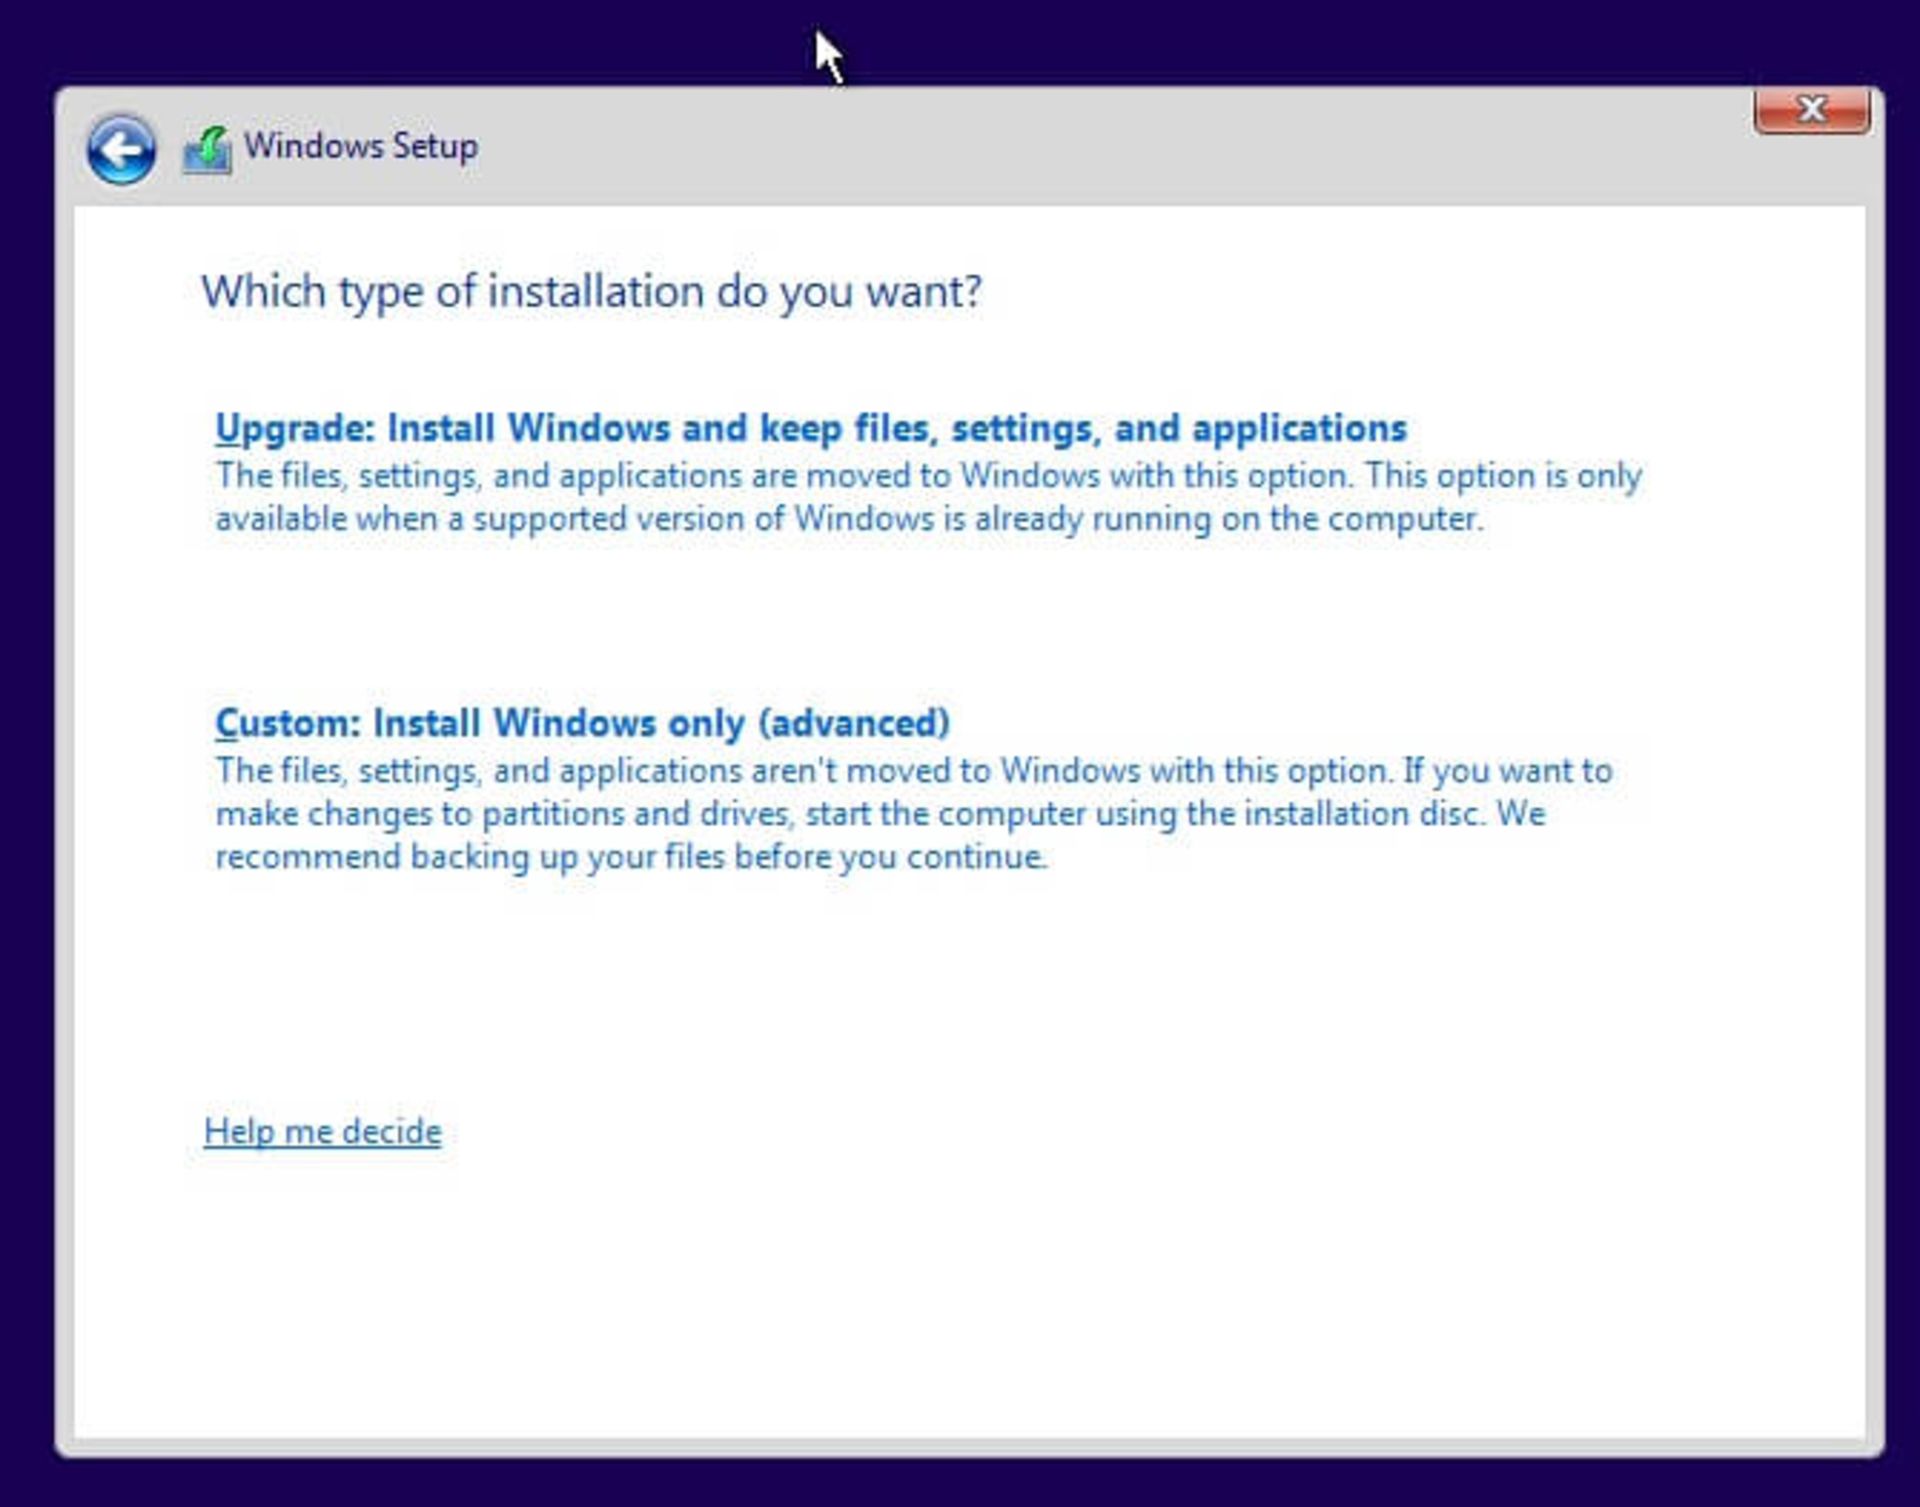Screen dimensions: 1920x1507
Task: Go back with the blue arrow button
Action: point(121,150)
